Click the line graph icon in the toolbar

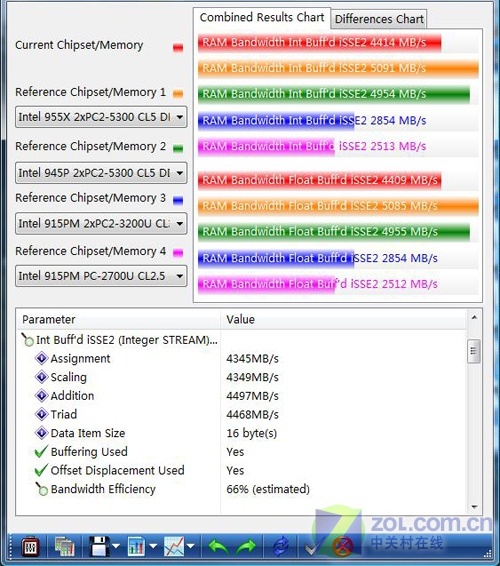pos(174,546)
